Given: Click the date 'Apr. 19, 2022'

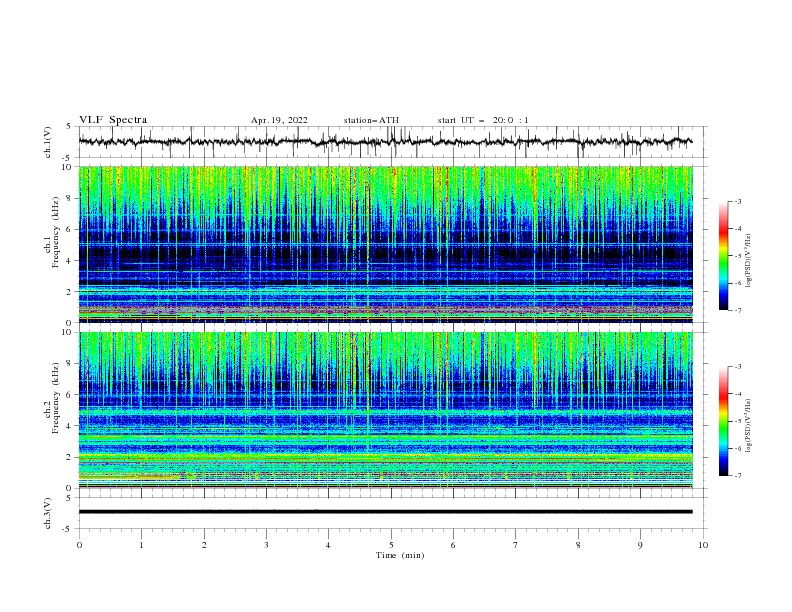Looking at the screenshot, I should coord(279,120).
